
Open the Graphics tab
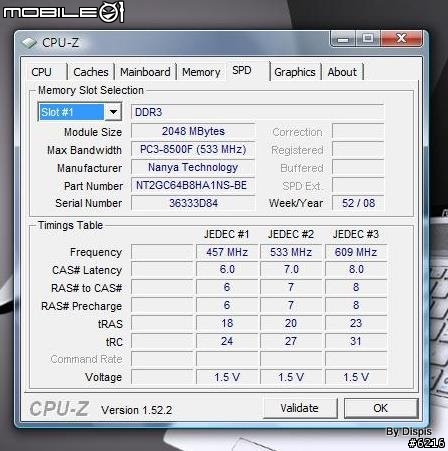(295, 72)
